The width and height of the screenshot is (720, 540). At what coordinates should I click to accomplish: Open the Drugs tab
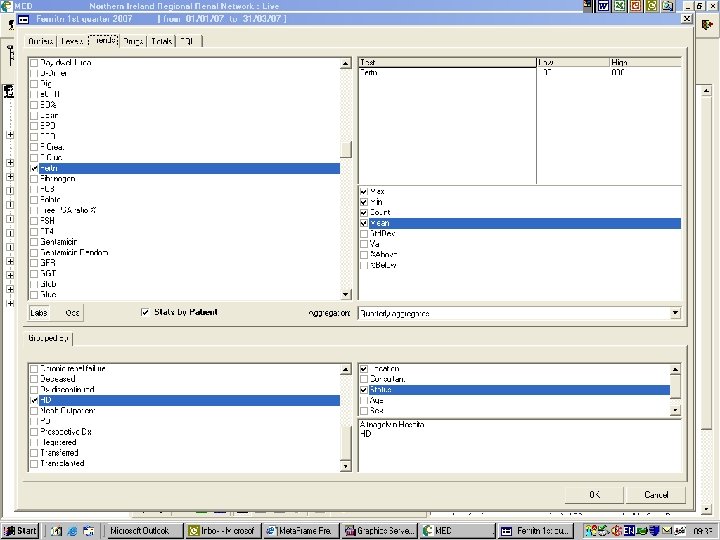click(x=134, y=41)
